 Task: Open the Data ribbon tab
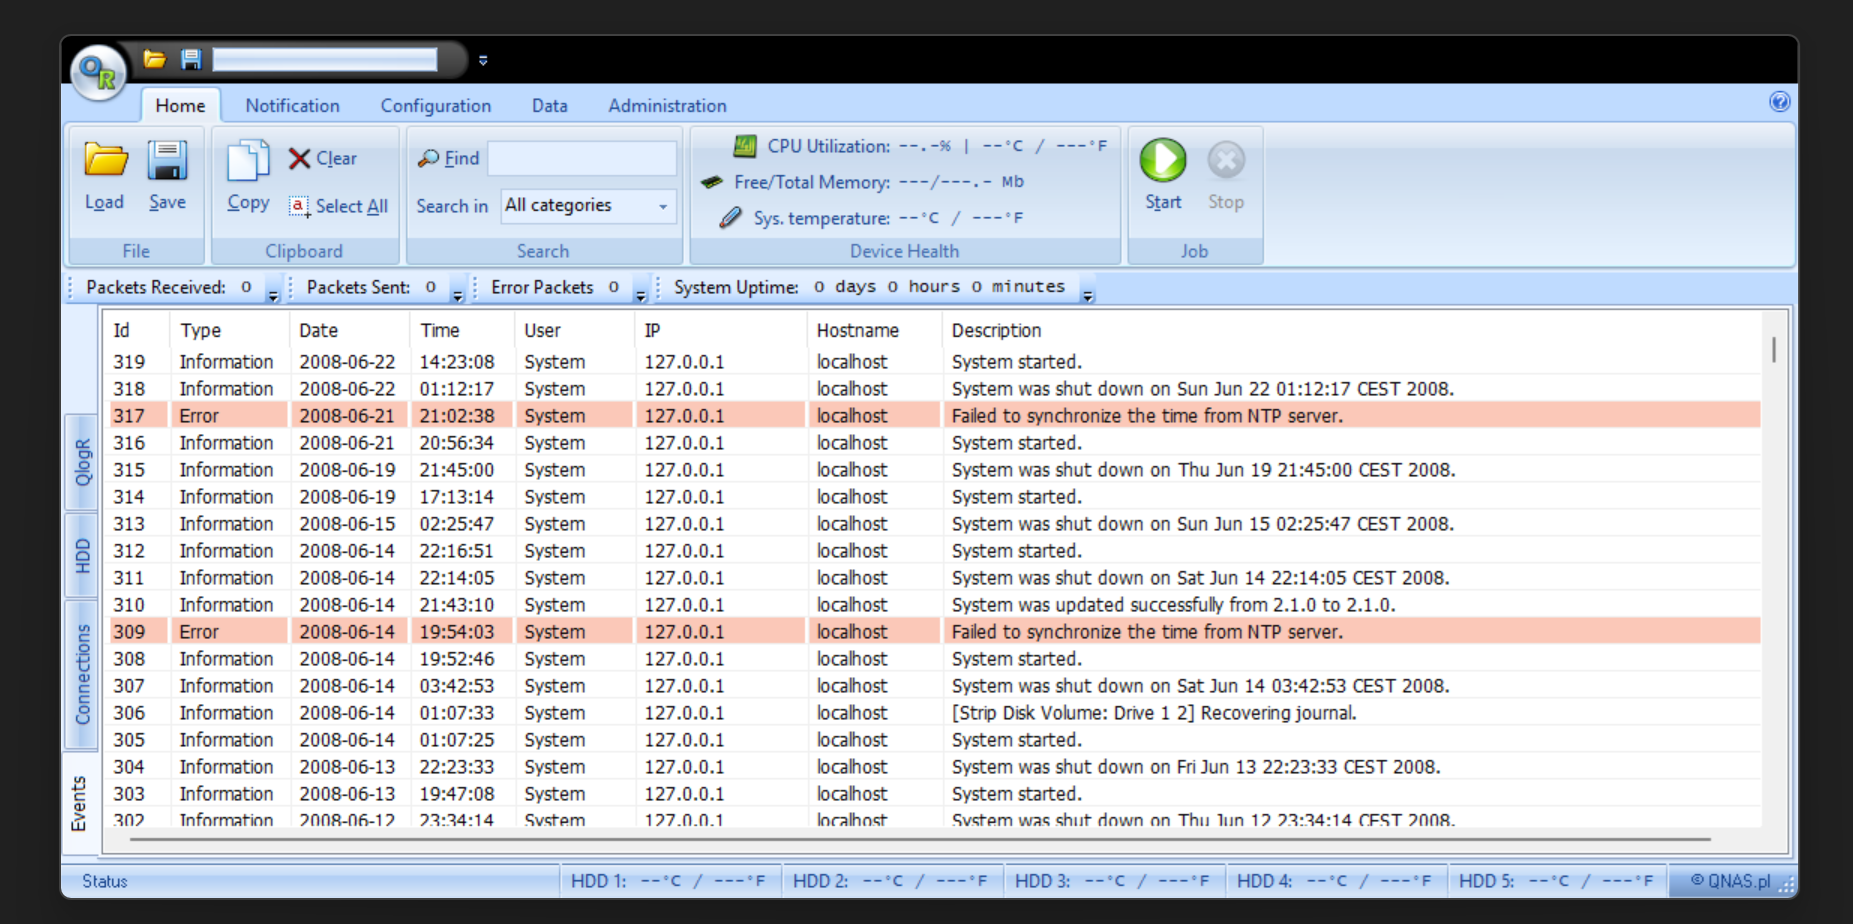tap(549, 105)
